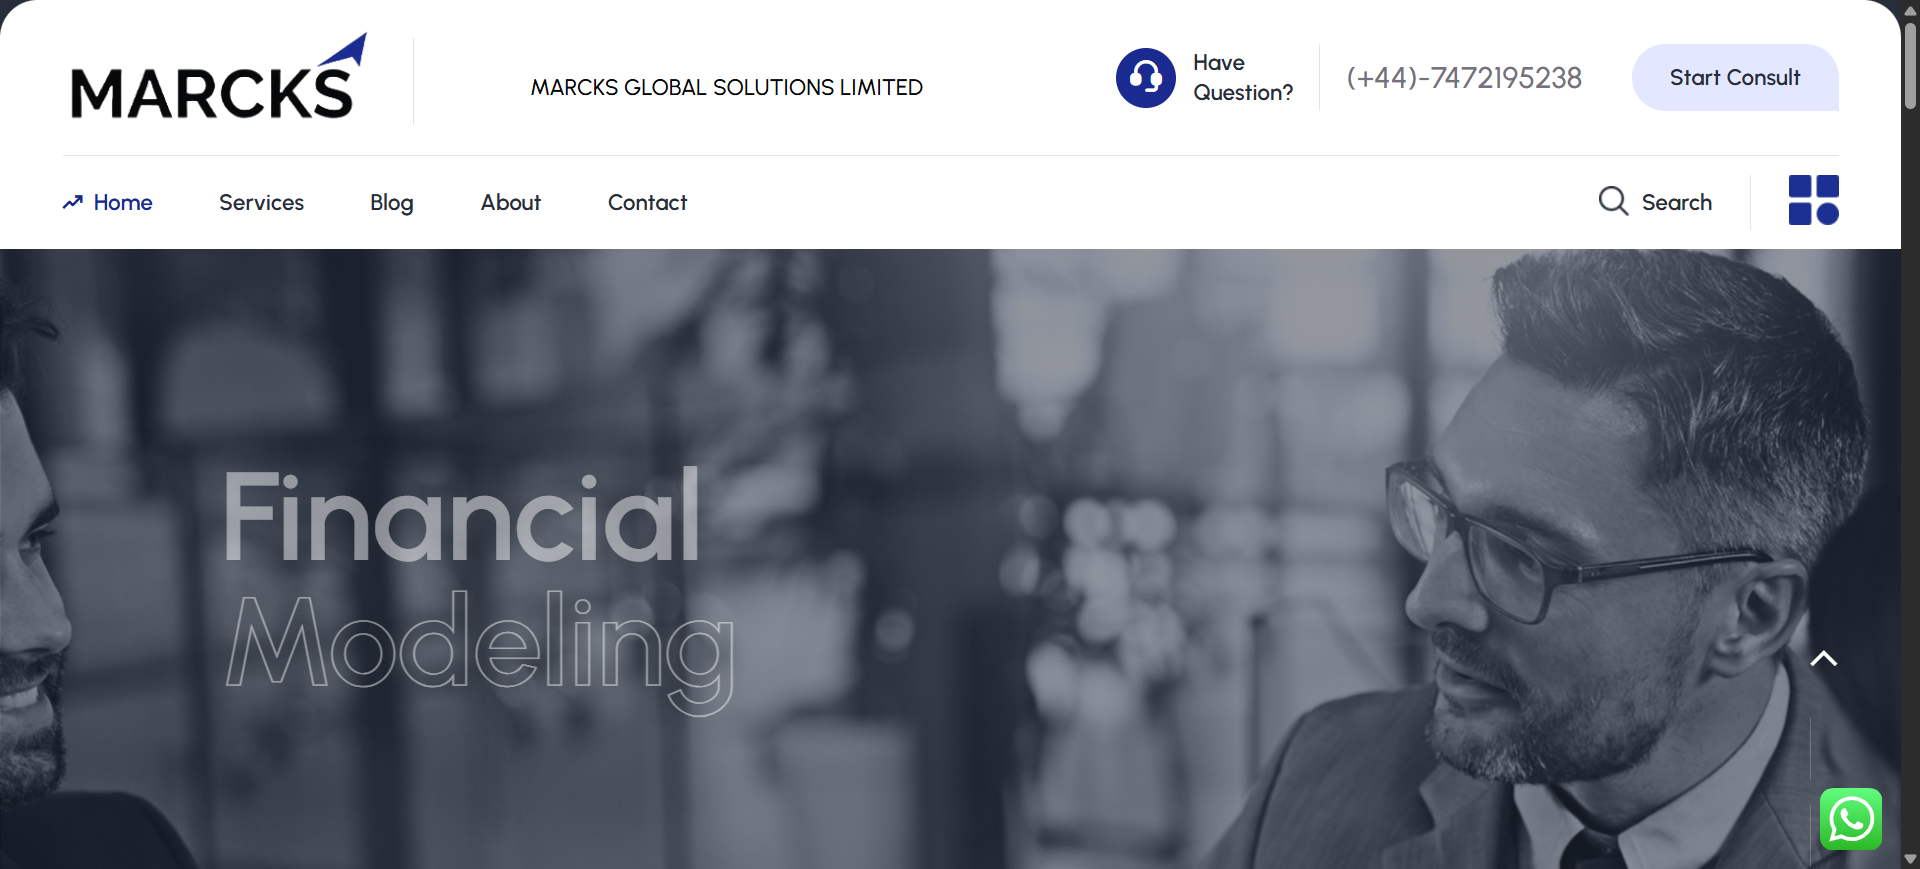Click the back-to-top chevron arrow
The height and width of the screenshot is (869, 1920).
point(1823,659)
